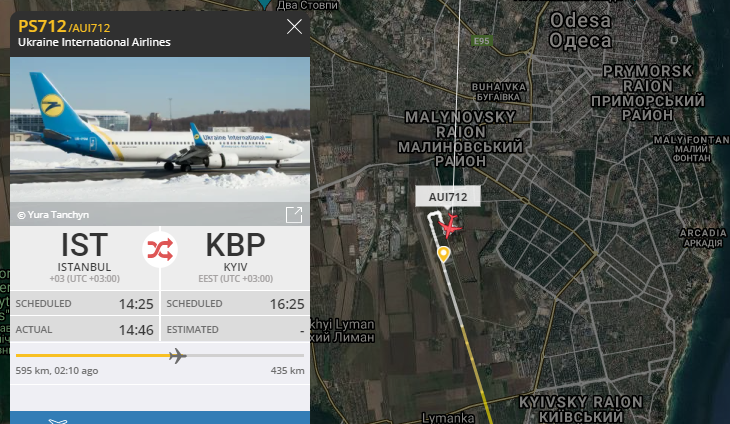Open the Ukraine International aircraft photo
The height and width of the screenshot is (424, 730).
point(160,129)
